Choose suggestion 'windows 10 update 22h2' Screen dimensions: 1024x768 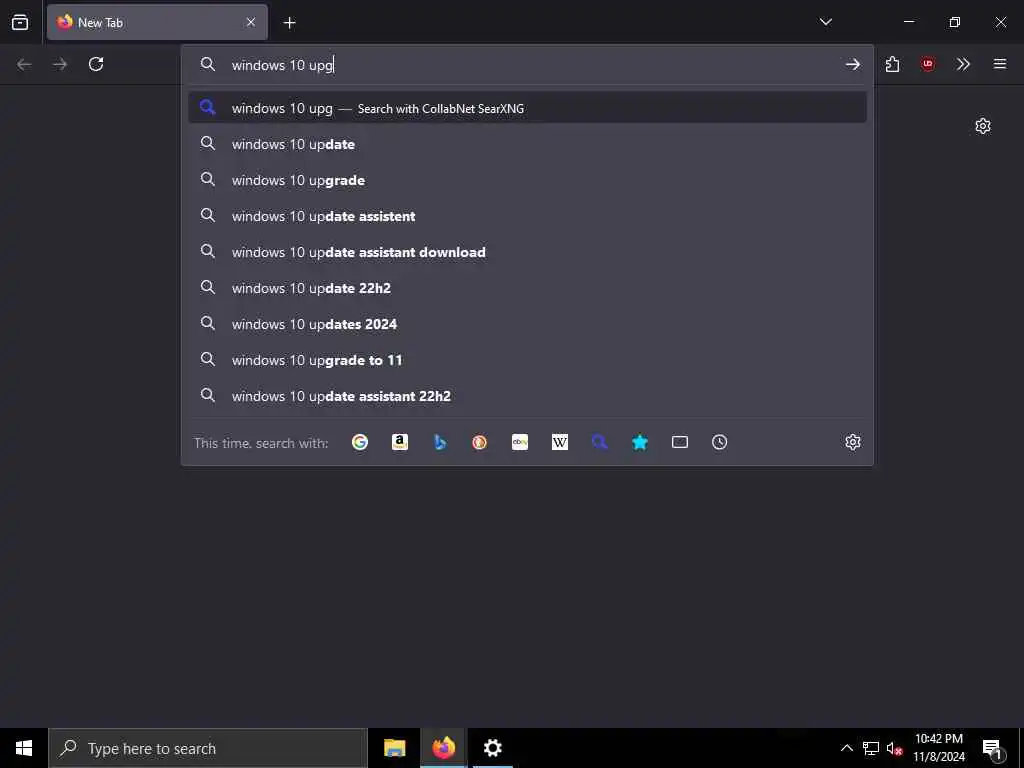point(527,287)
